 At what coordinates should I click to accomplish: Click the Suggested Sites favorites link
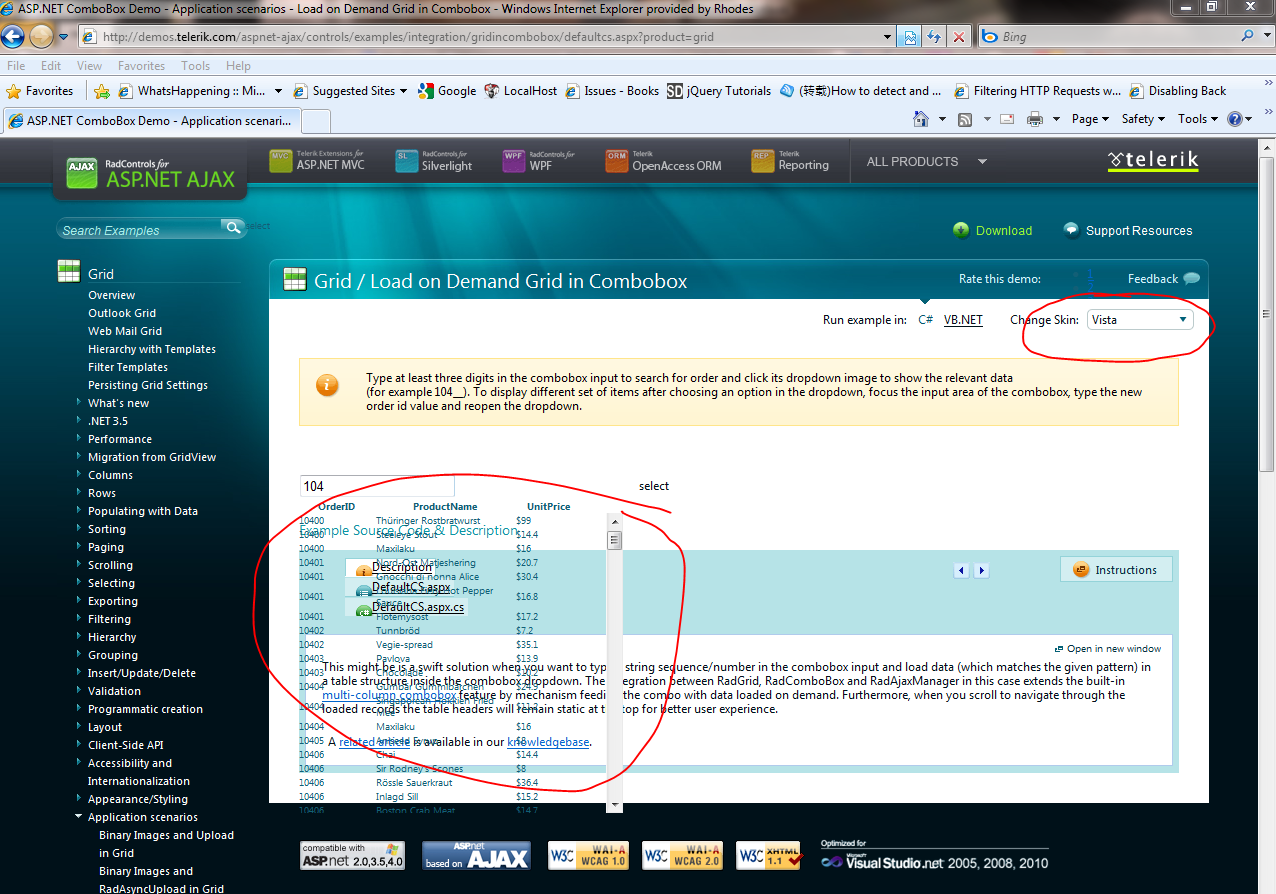pyautogui.click(x=350, y=91)
